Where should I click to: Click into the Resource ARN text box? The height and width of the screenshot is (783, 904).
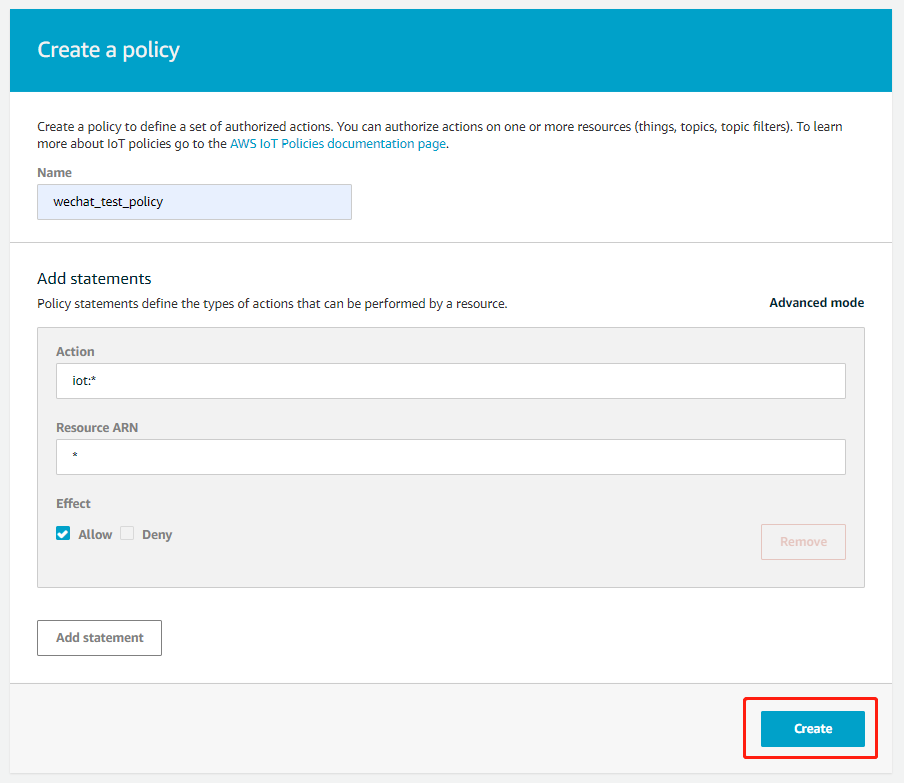(x=450, y=457)
